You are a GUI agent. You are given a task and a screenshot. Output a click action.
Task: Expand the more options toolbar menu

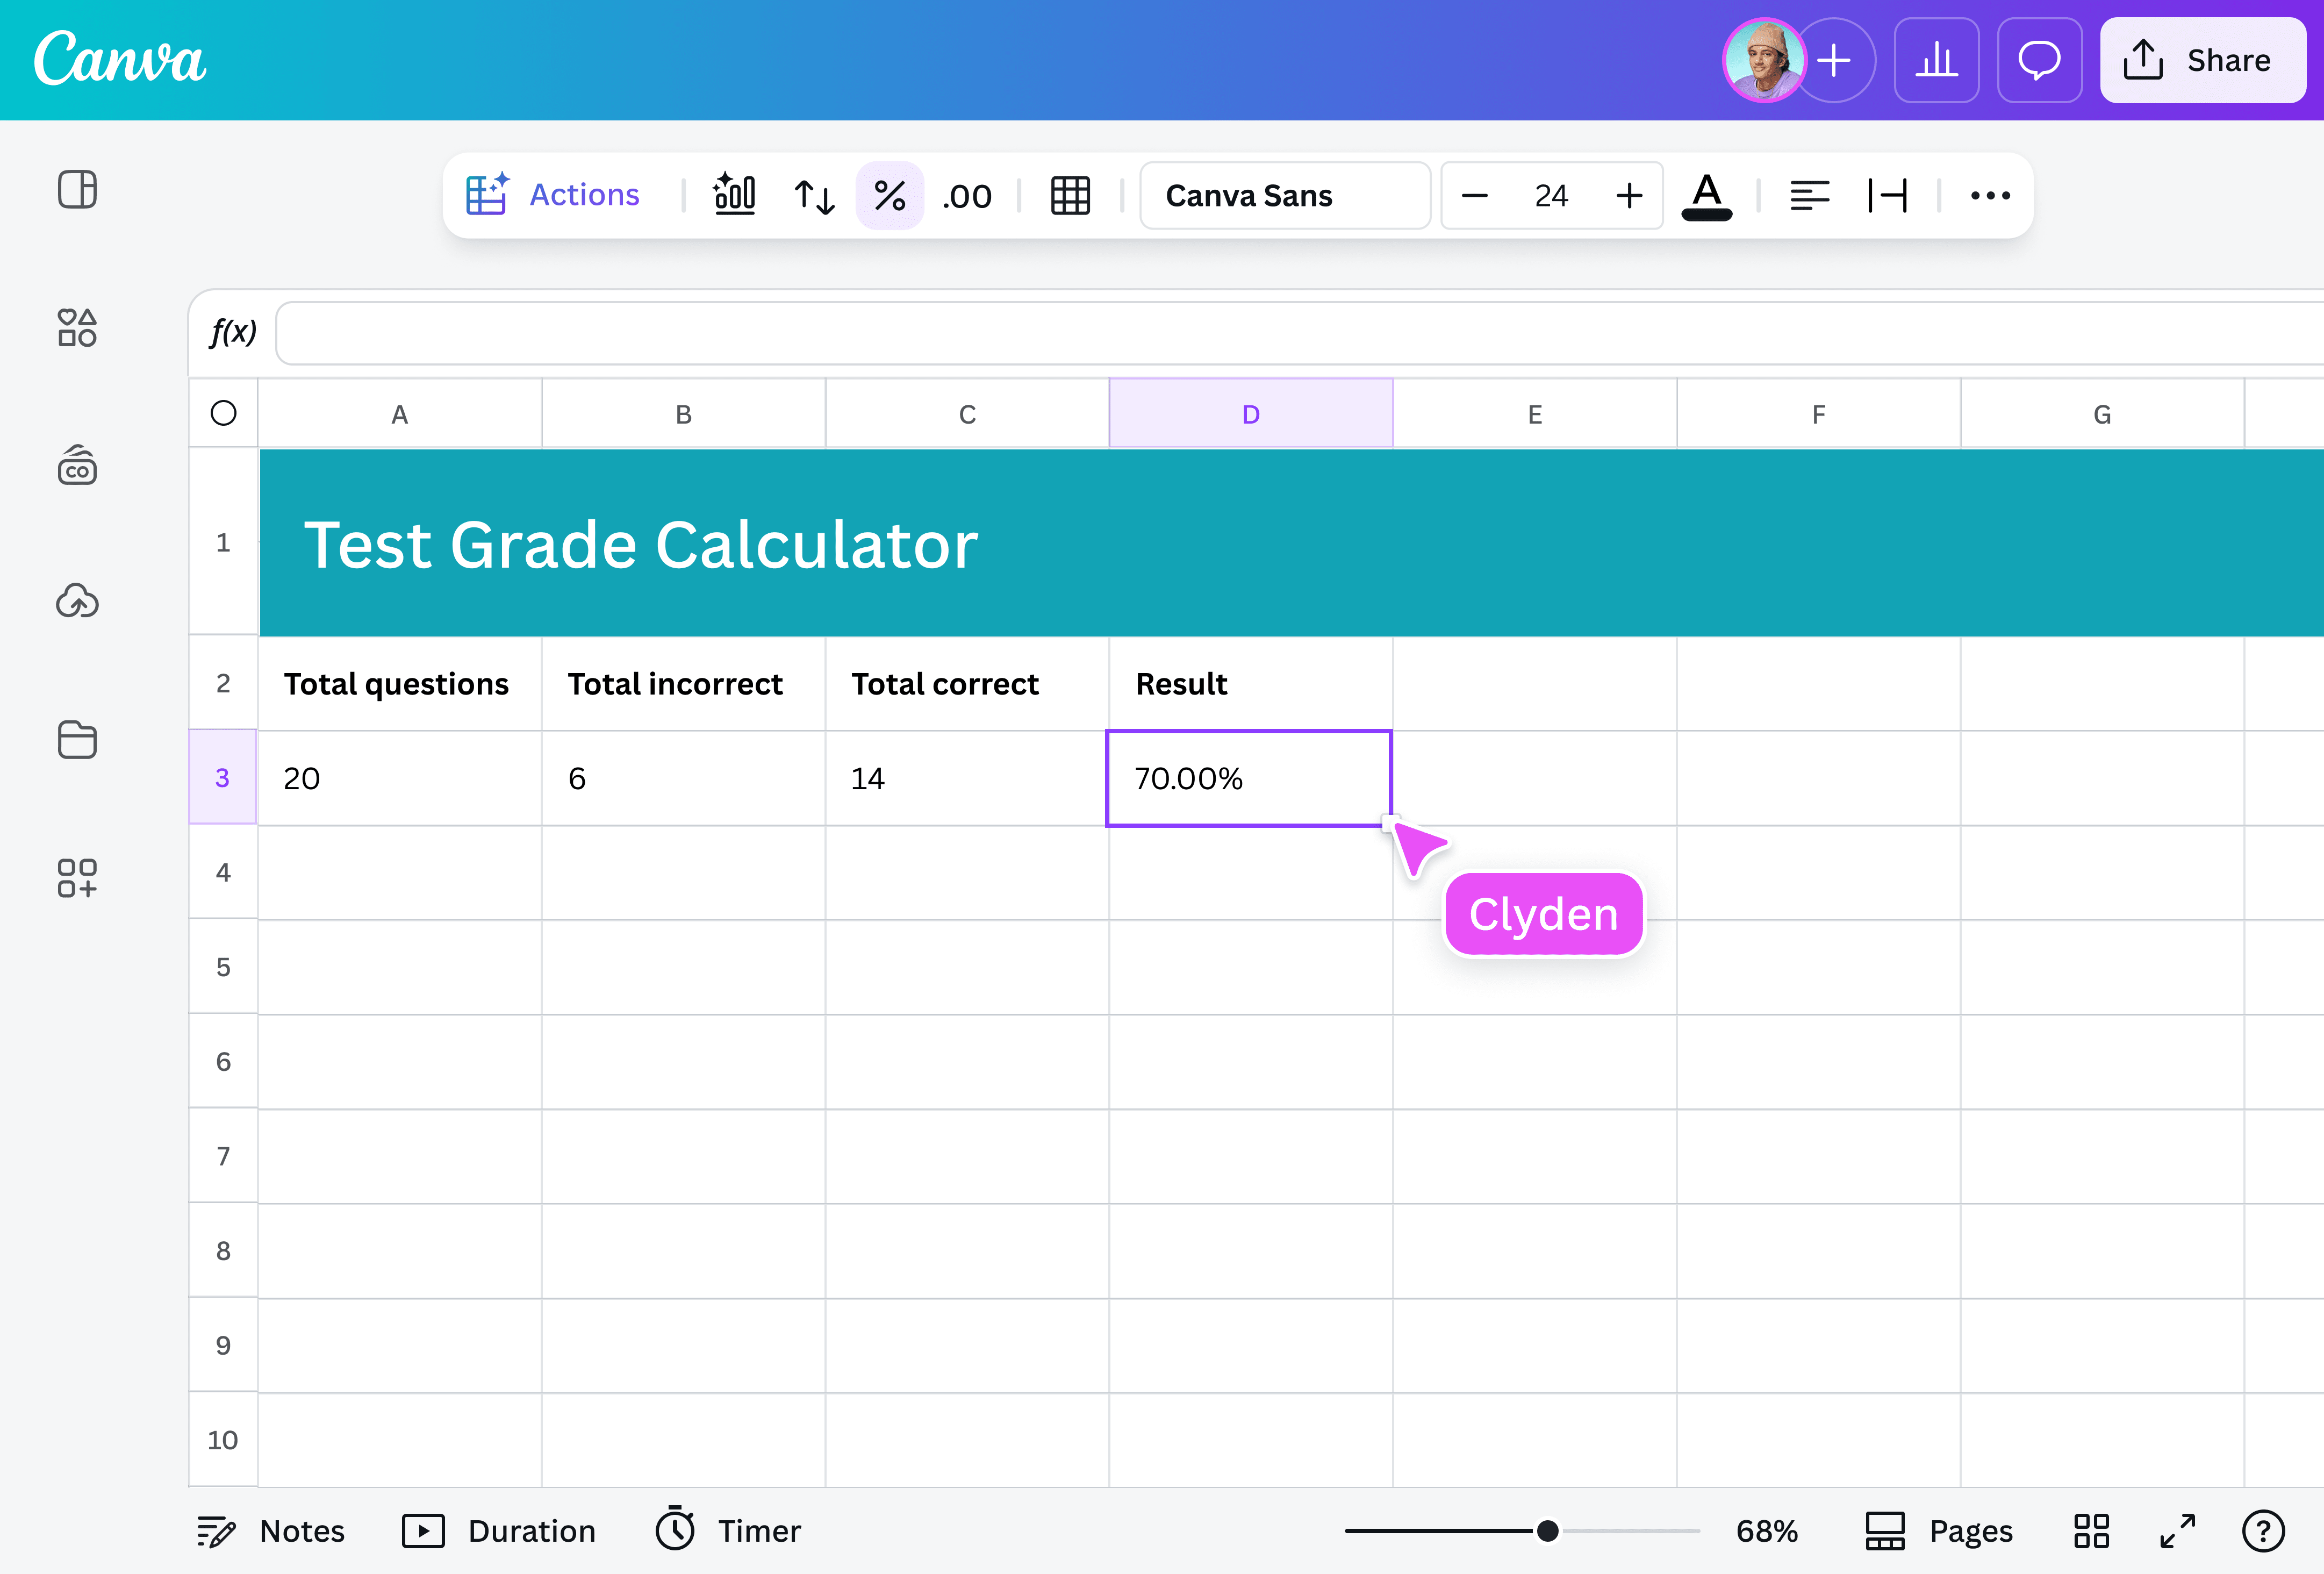pyautogui.click(x=1990, y=196)
